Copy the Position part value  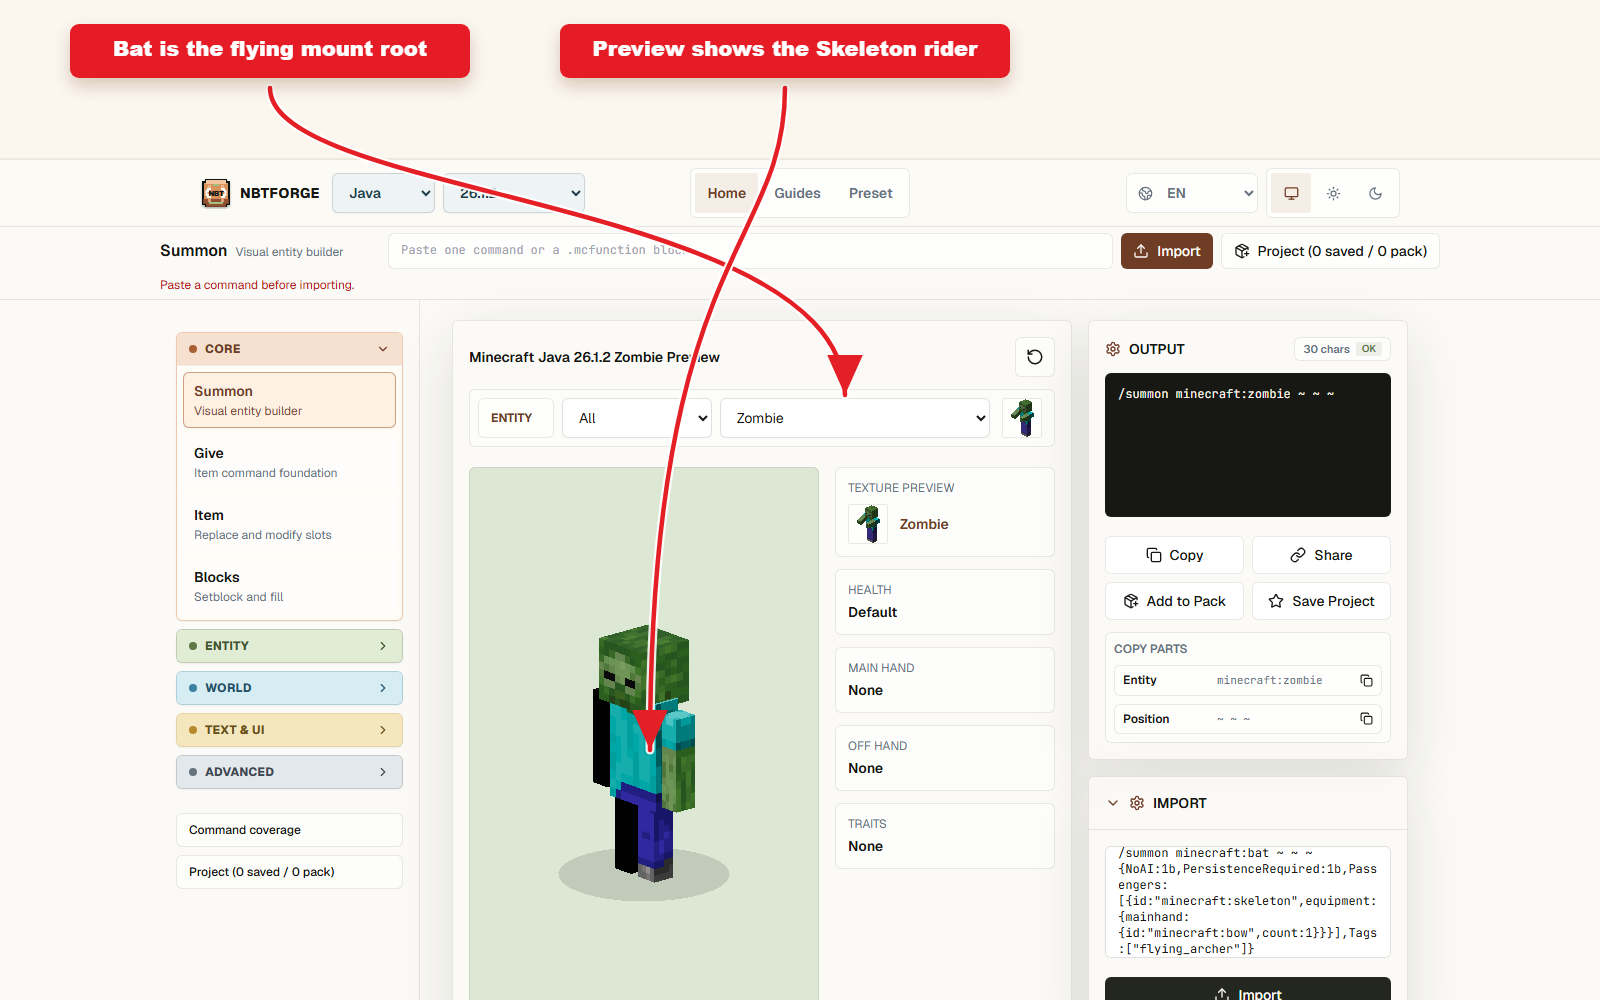click(x=1366, y=719)
